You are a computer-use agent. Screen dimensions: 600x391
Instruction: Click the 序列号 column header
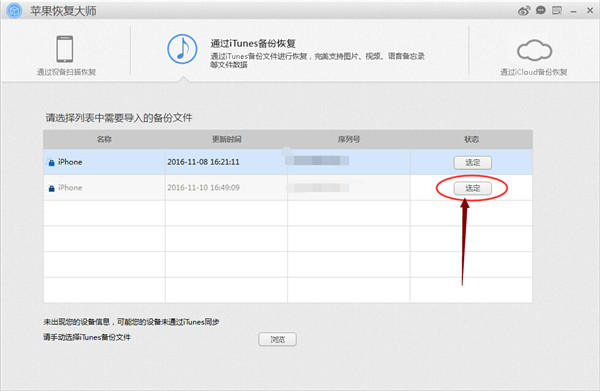point(349,139)
